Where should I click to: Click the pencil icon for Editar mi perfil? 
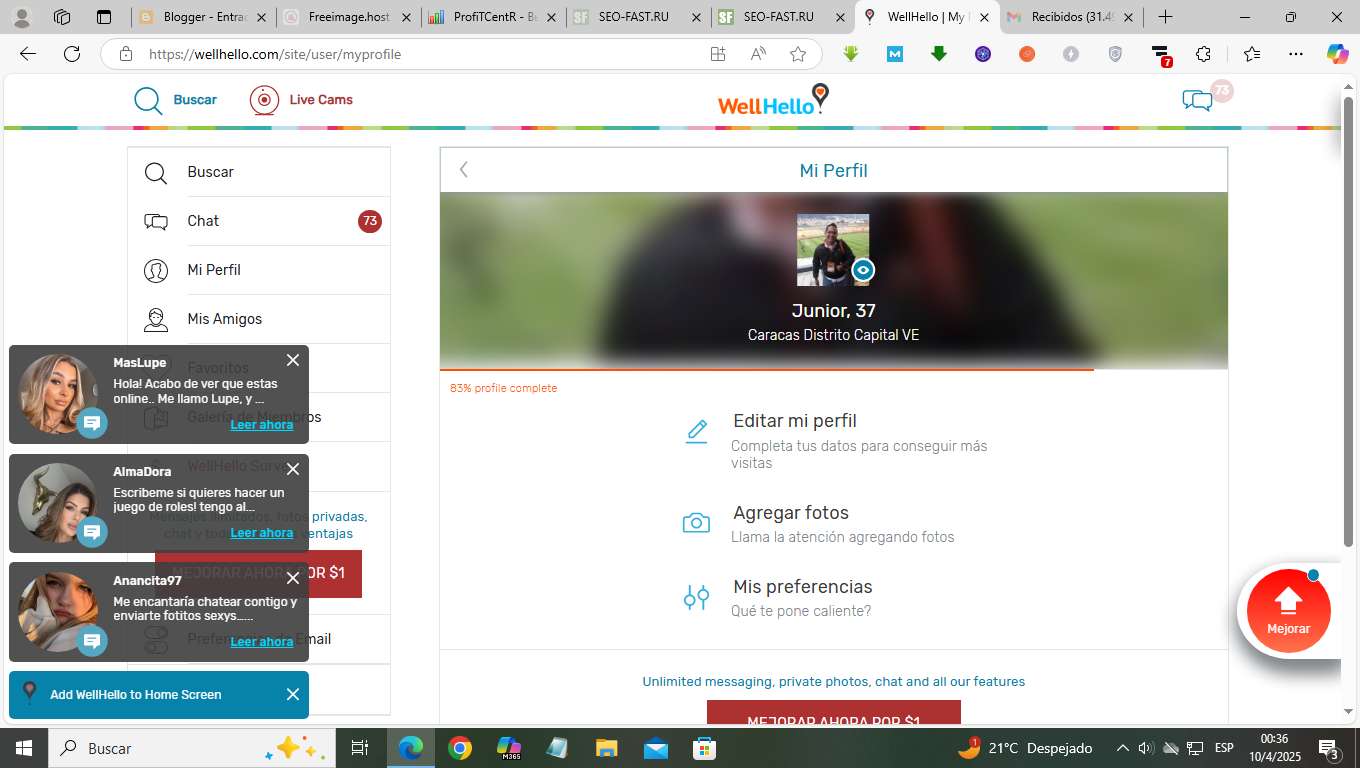pyautogui.click(x=697, y=431)
